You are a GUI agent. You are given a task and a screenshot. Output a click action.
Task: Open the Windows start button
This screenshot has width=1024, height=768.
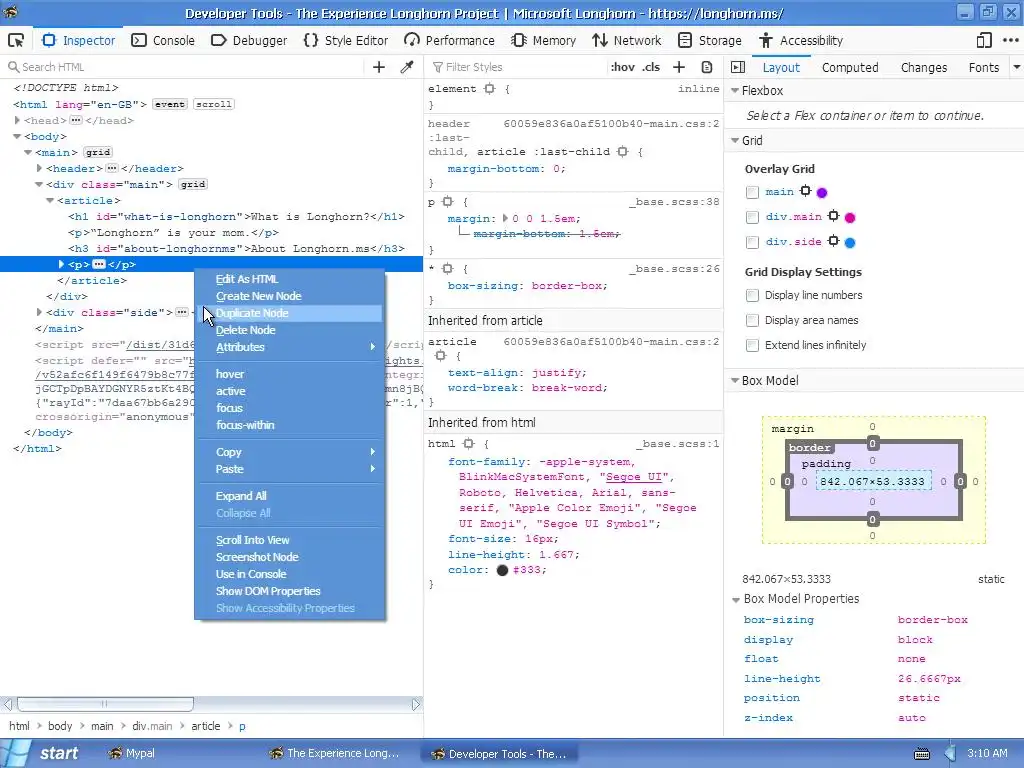(x=44, y=753)
